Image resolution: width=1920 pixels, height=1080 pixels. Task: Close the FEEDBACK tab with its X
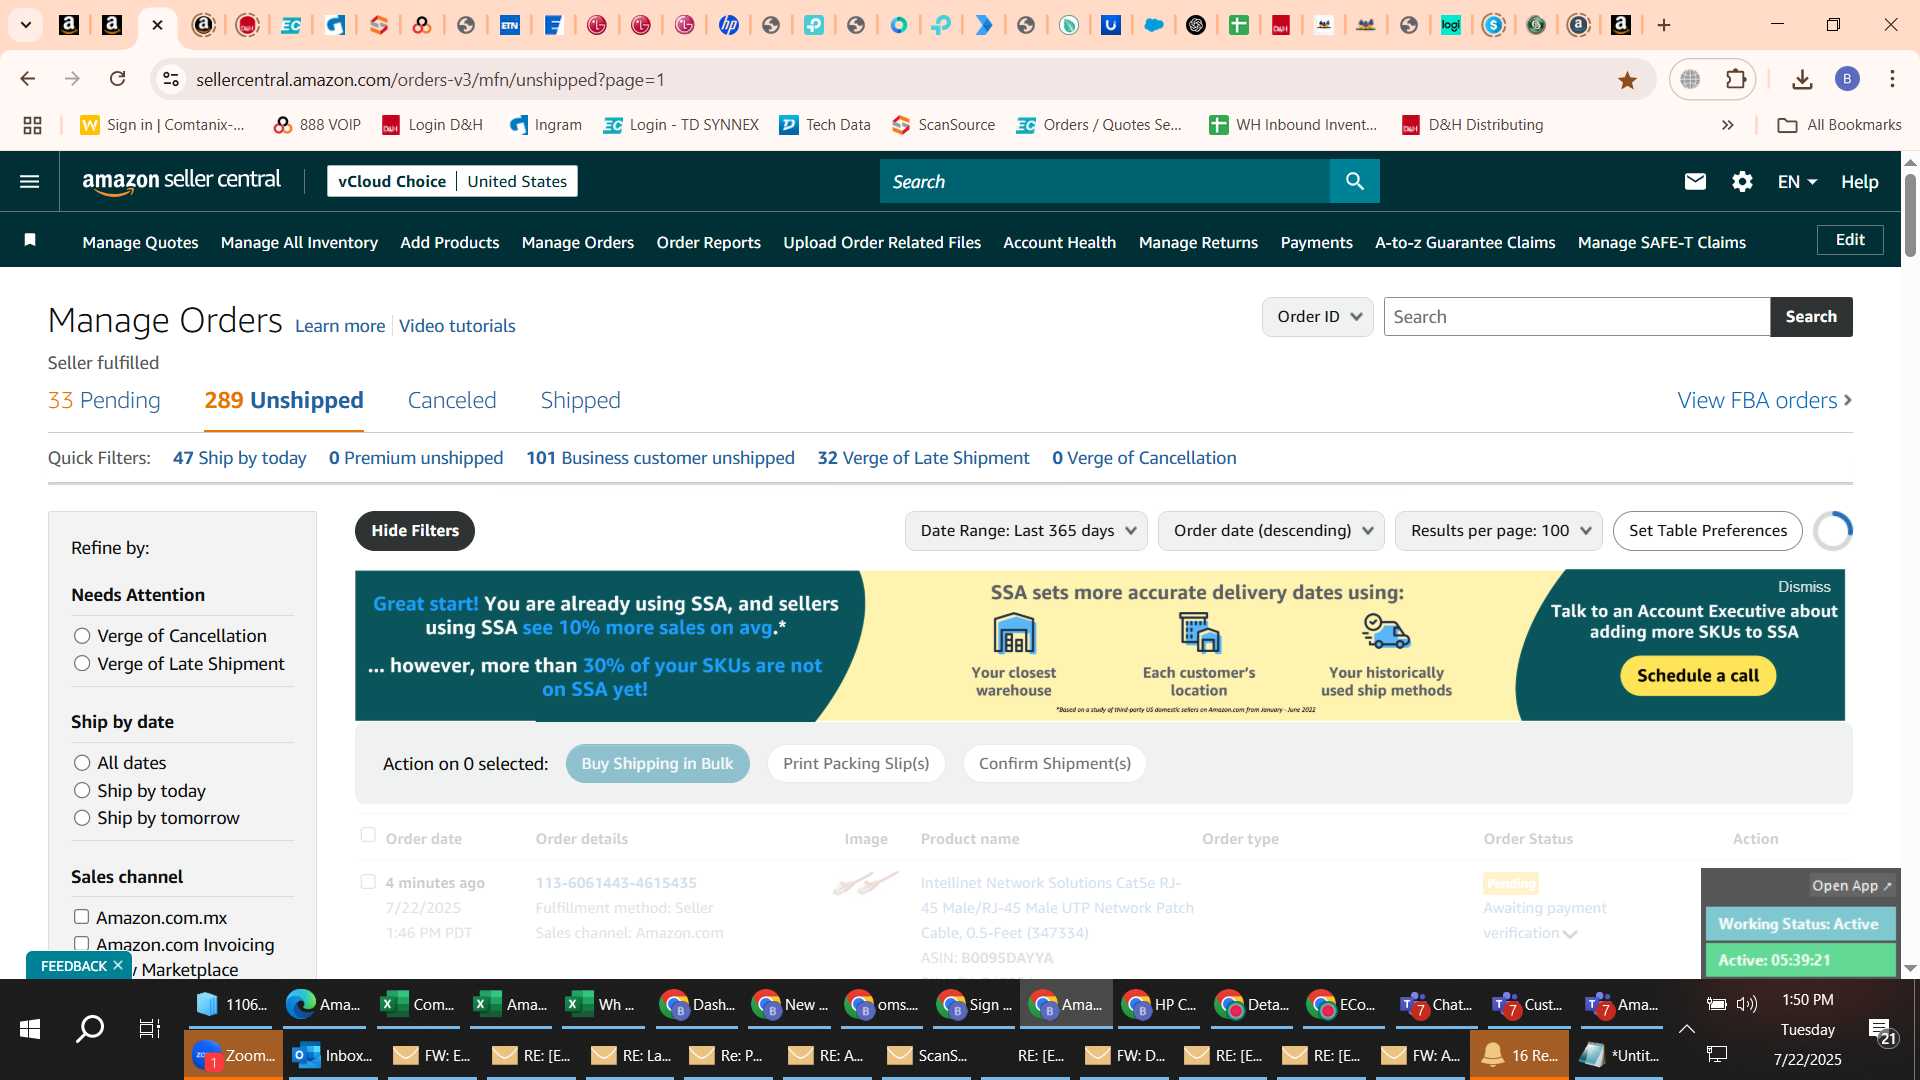point(118,965)
